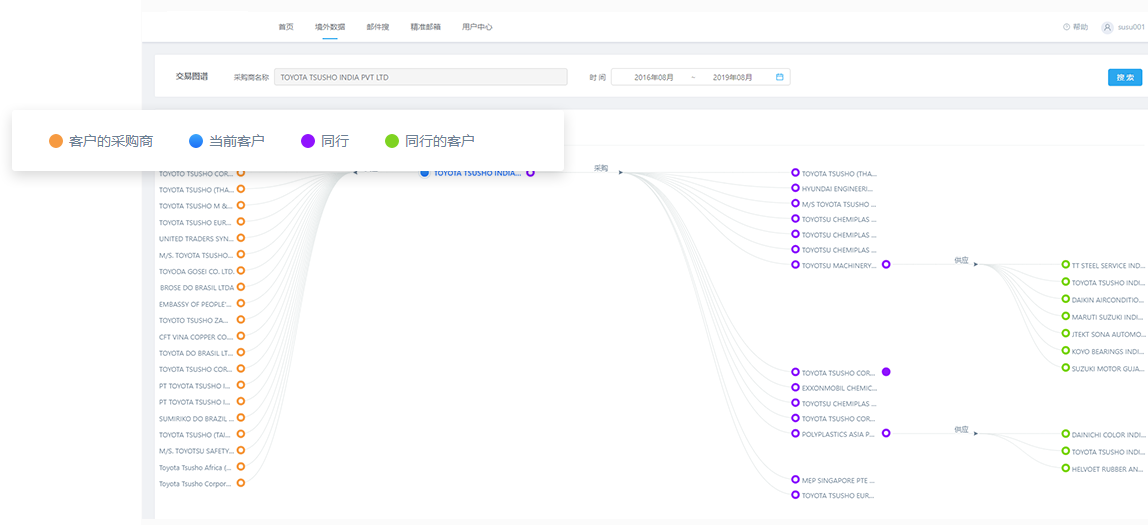The height and width of the screenshot is (525, 1148).
Task: Switch to the 境外数据 tab
Action: (330, 27)
